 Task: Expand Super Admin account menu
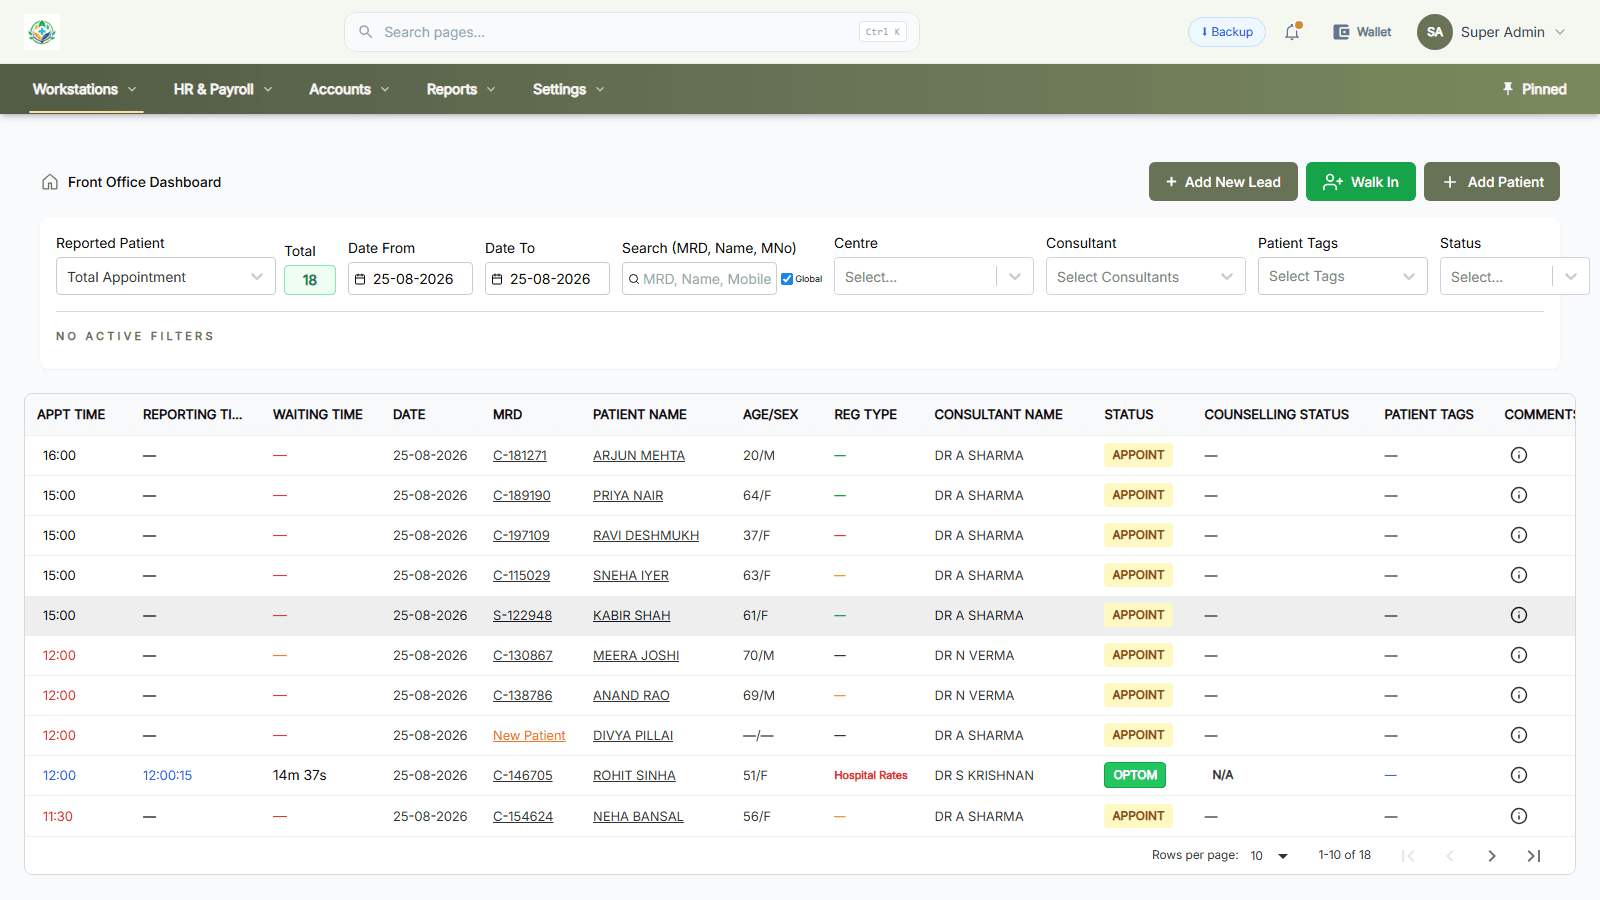1512,32
